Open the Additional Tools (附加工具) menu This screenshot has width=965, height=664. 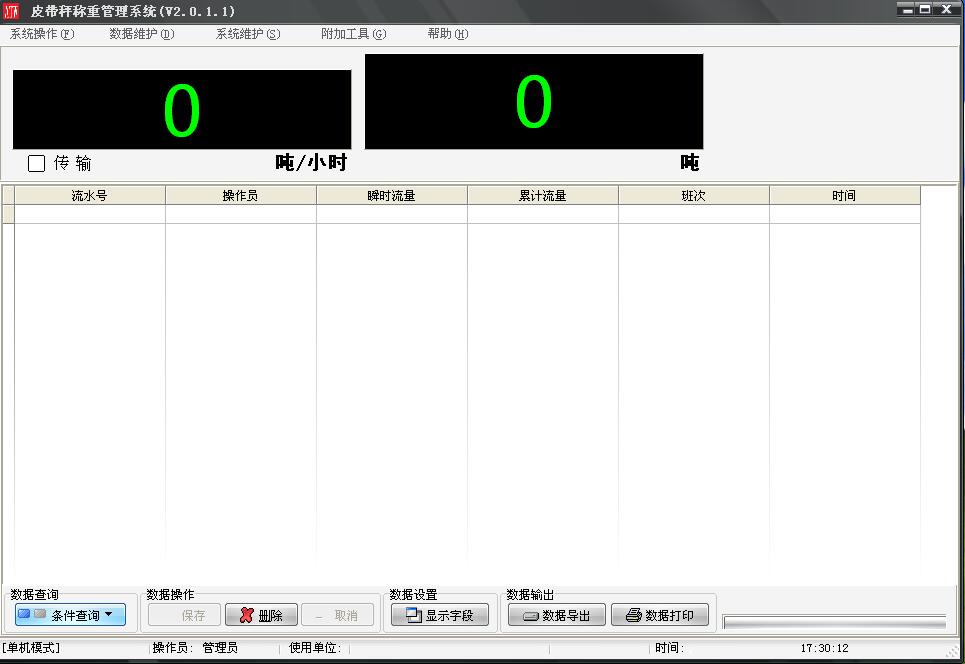coord(353,34)
